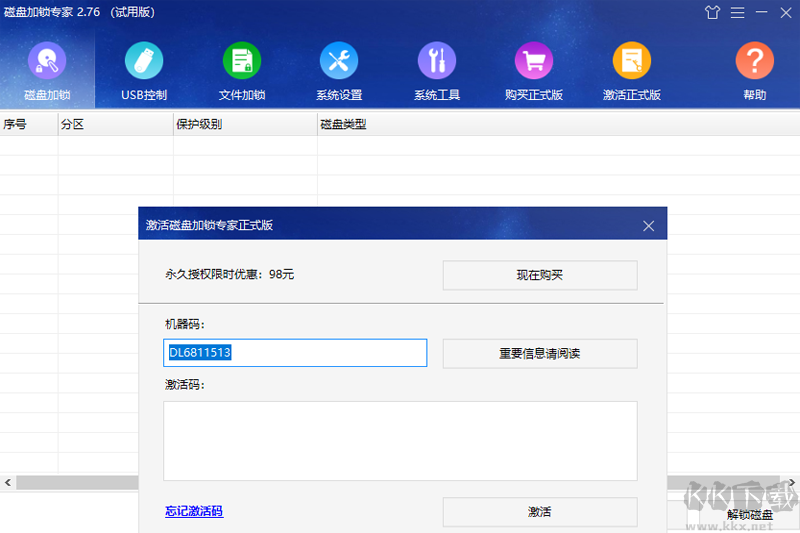Open the main menu hamburger icon
The height and width of the screenshot is (533, 800).
pyautogui.click(x=737, y=13)
